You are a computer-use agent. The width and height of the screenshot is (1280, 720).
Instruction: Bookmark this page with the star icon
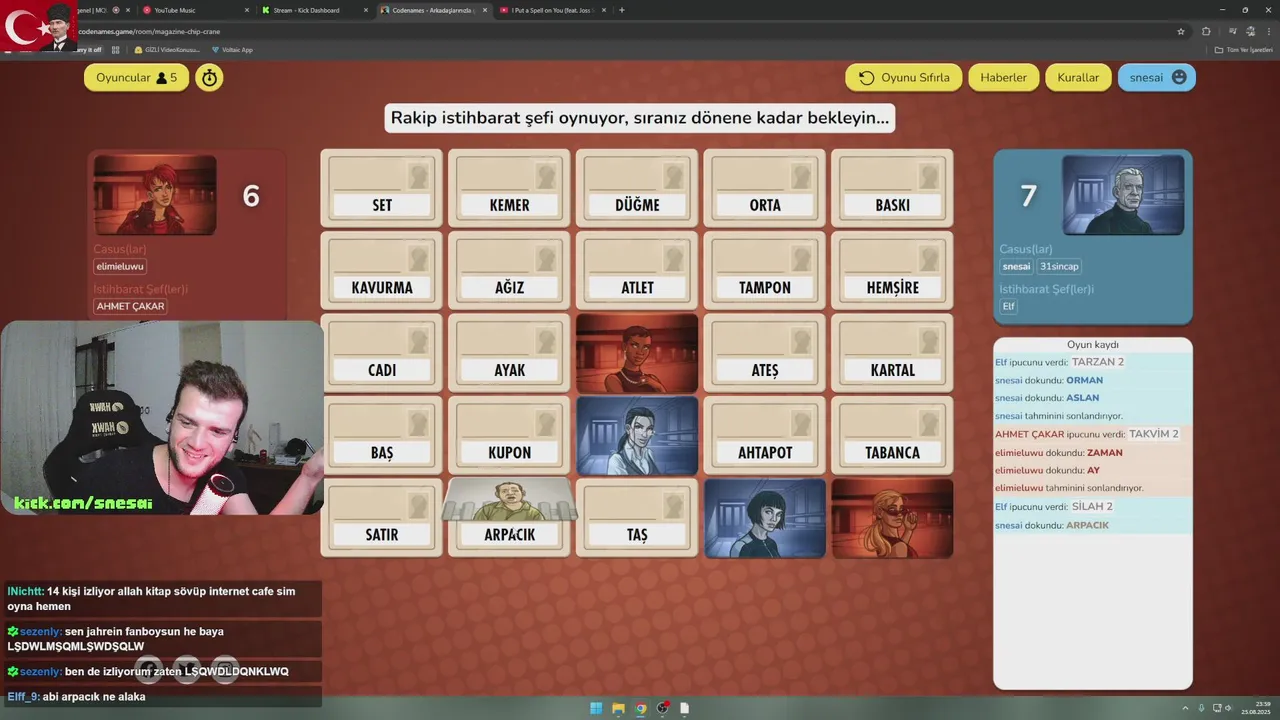tap(1181, 31)
